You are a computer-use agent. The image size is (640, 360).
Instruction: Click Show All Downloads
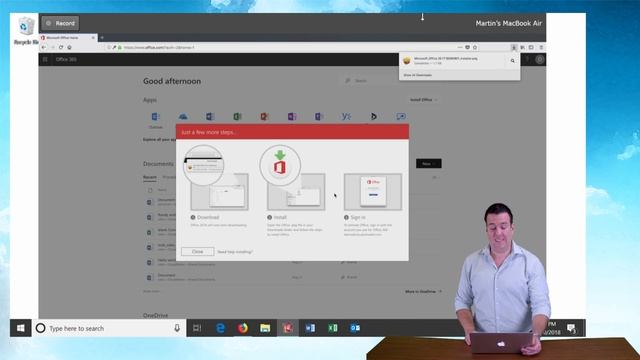418,75
